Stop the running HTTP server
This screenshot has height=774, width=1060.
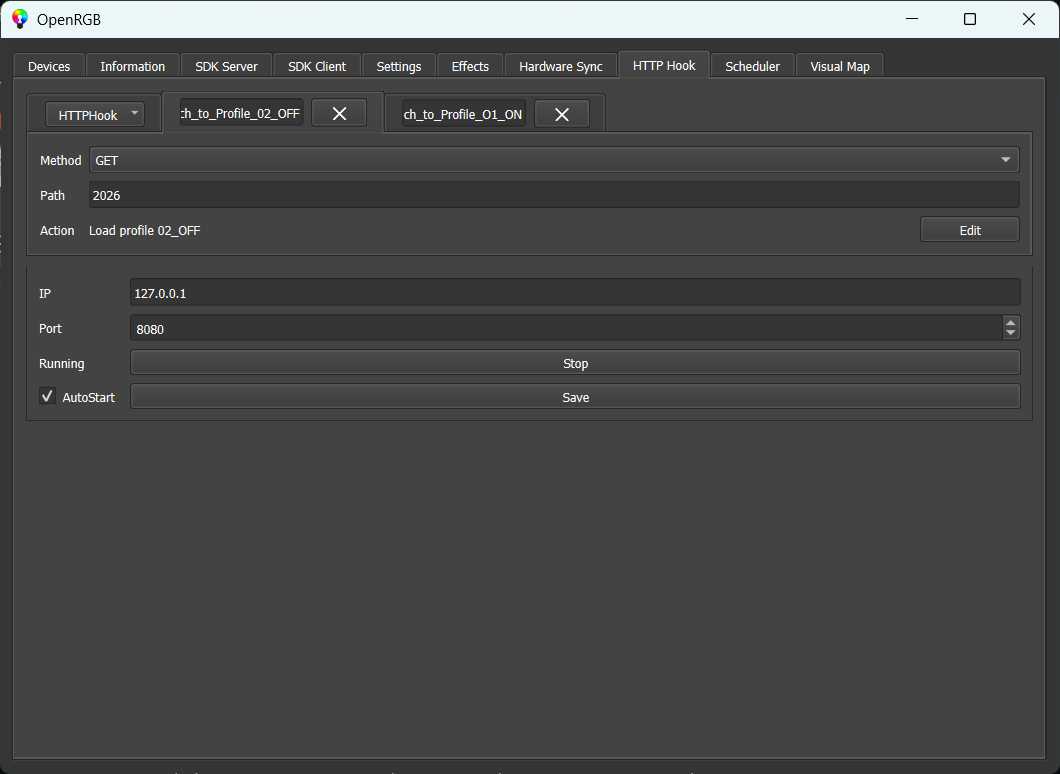pos(575,363)
